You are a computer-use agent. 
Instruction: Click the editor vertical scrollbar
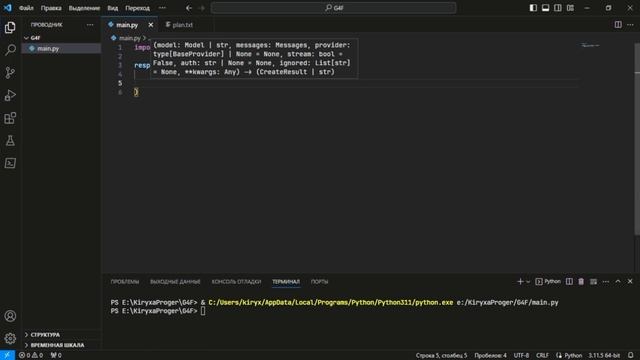637,139
